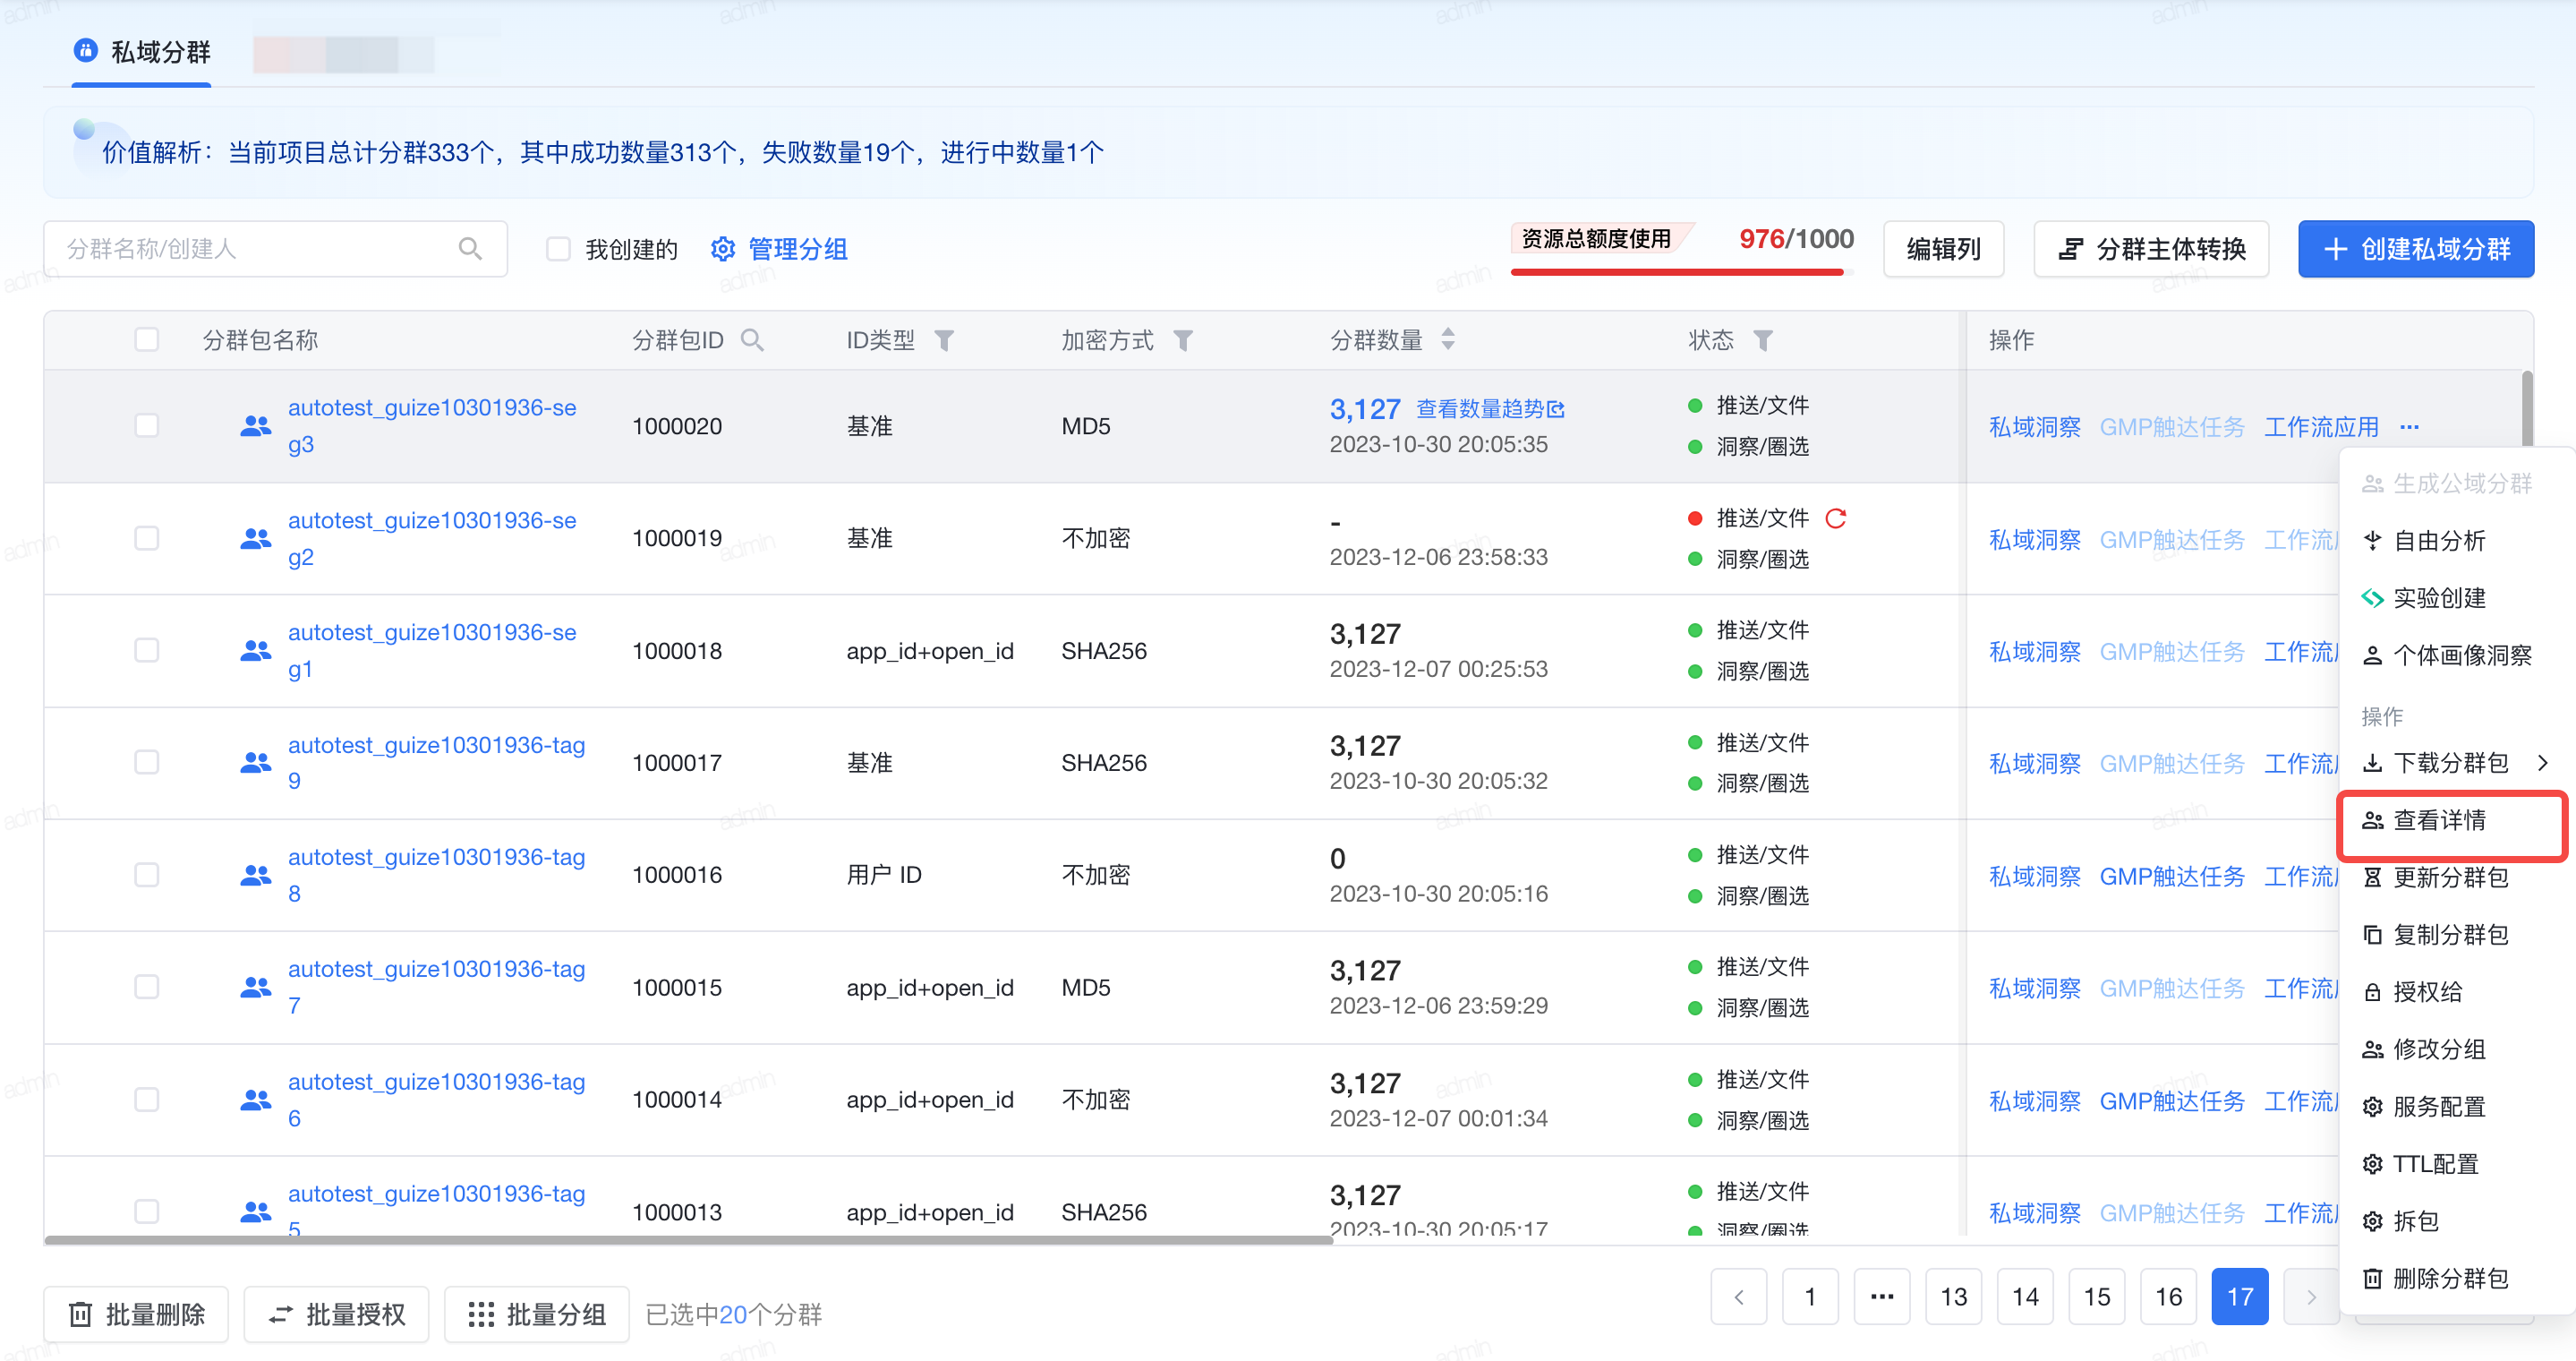Click the 私域分群 tab icon
The image size is (2576, 1361).
point(86,50)
